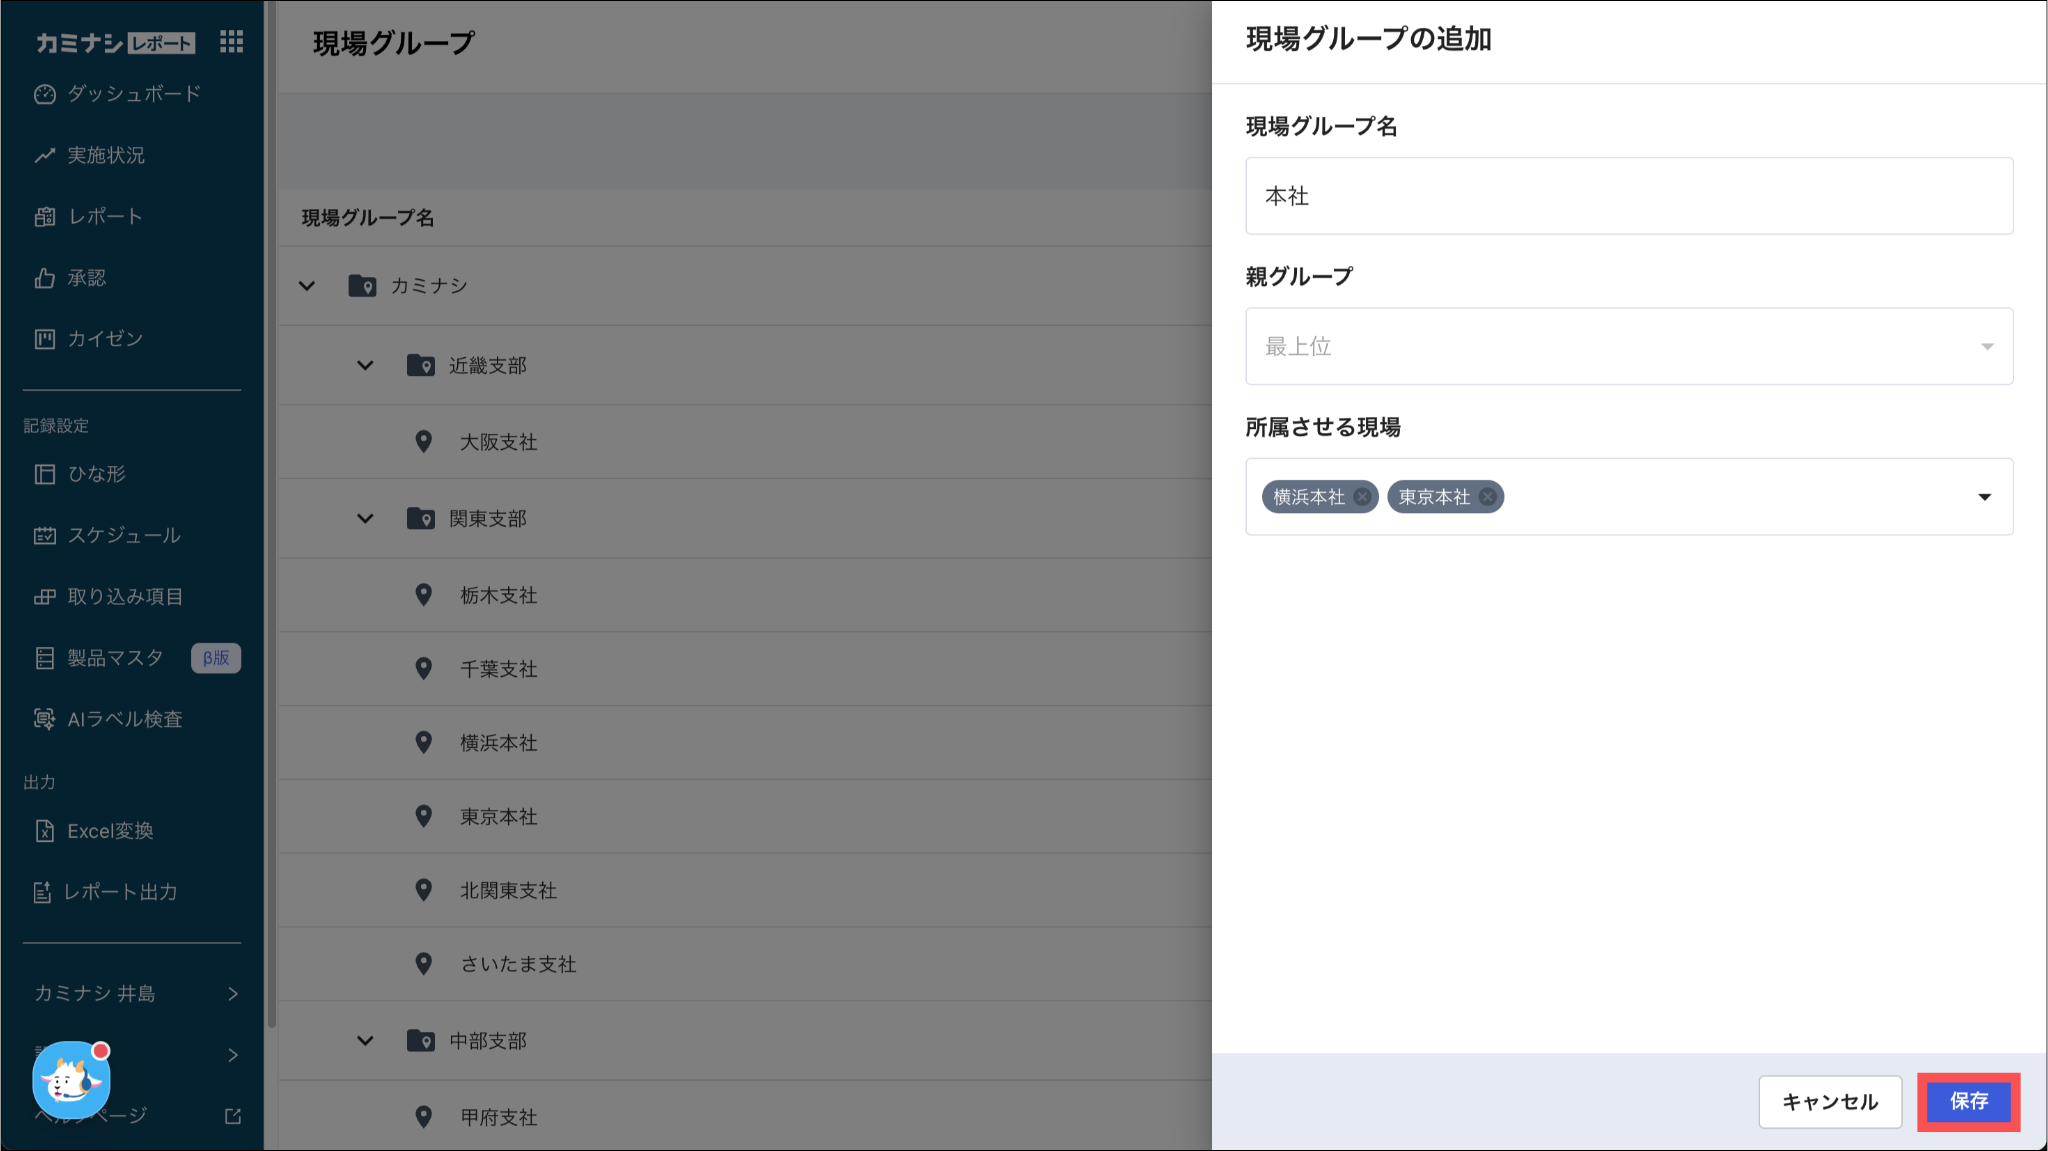Click the Excel変換 file icon
The width and height of the screenshot is (2048, 1151).
[44, 831]
